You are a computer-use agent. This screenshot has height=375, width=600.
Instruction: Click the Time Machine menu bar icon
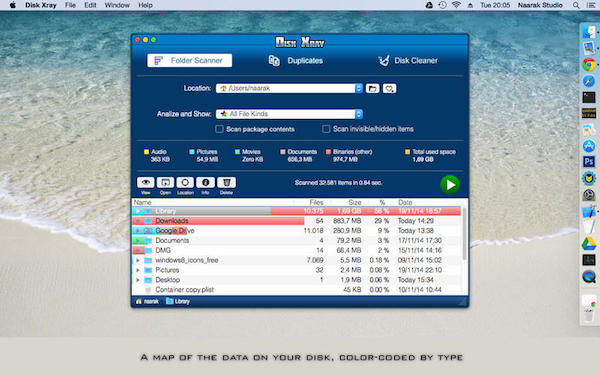[442, 5]
